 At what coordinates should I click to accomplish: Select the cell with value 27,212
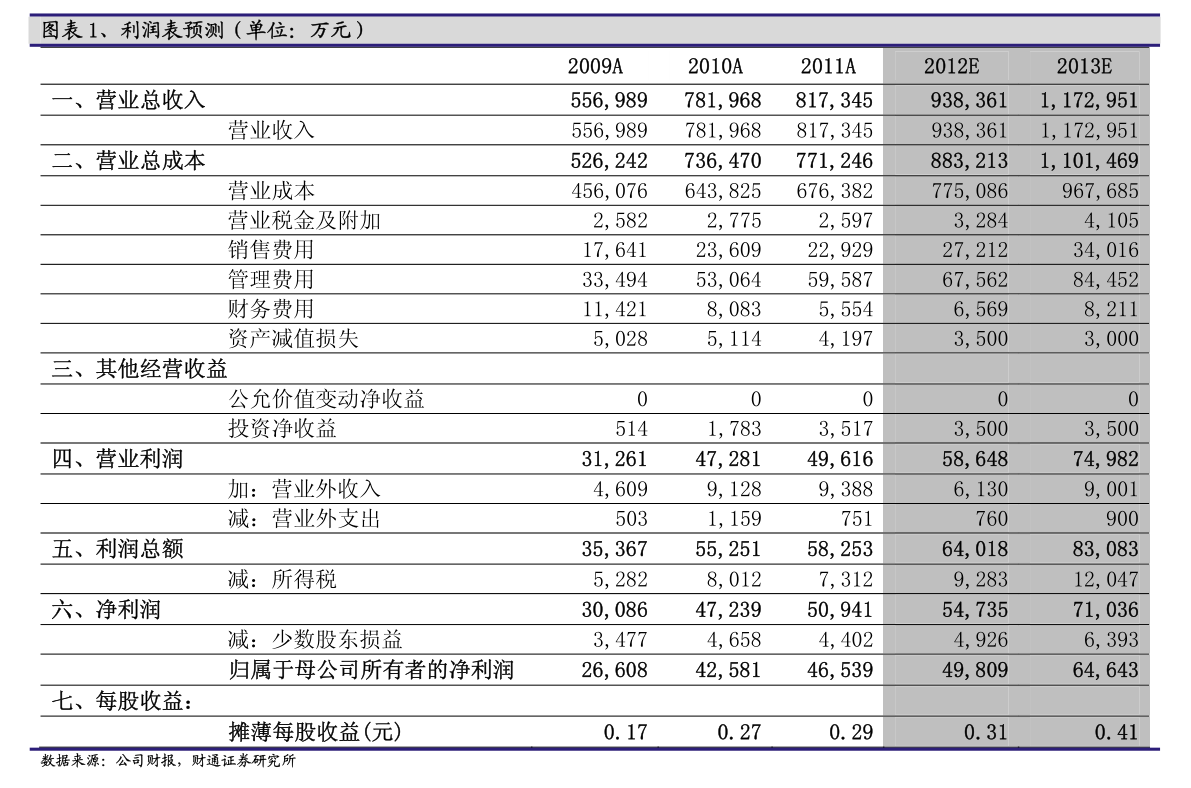click(x=974, y=250)
